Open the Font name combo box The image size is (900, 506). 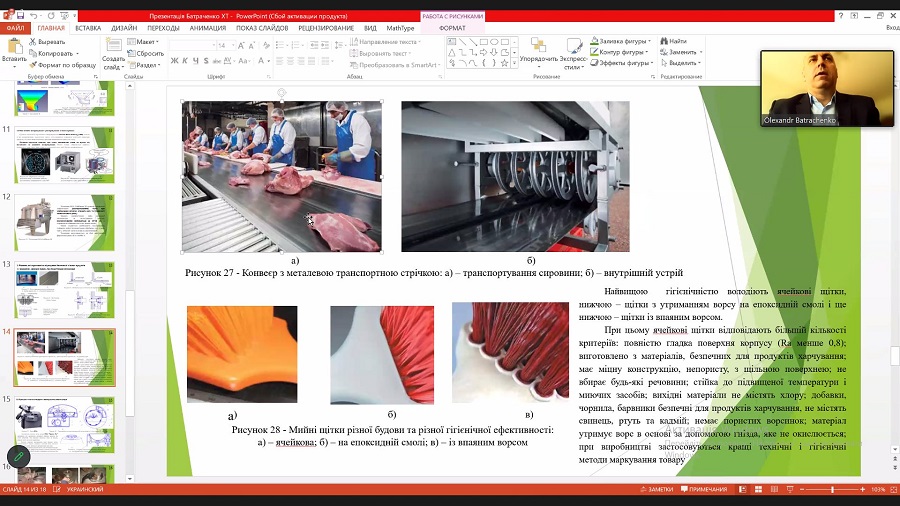(192, 45)
